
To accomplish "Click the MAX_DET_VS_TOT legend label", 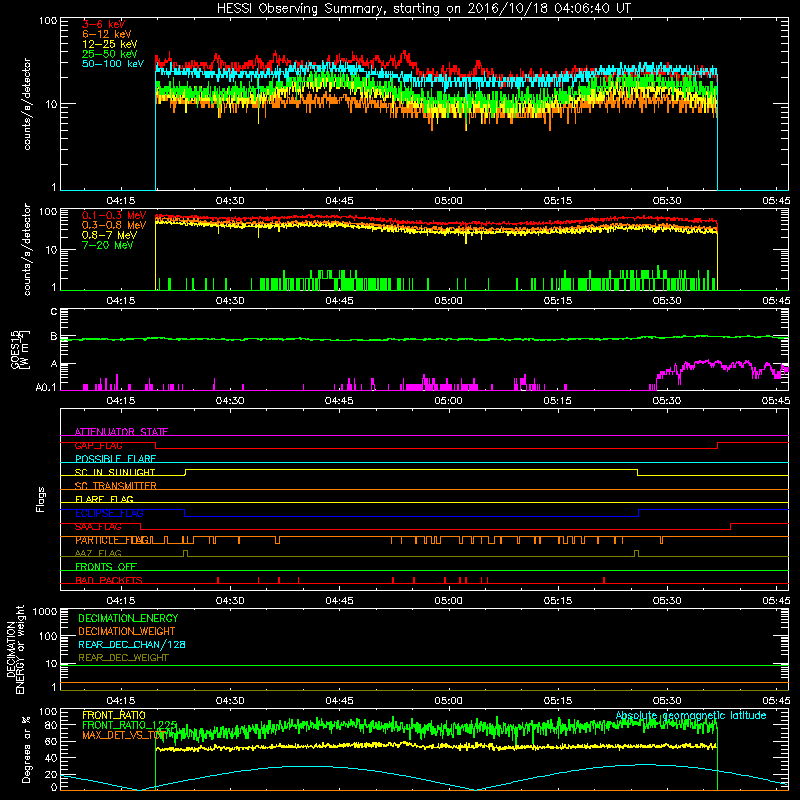I will pyautogui.click(x=124, y=735).
